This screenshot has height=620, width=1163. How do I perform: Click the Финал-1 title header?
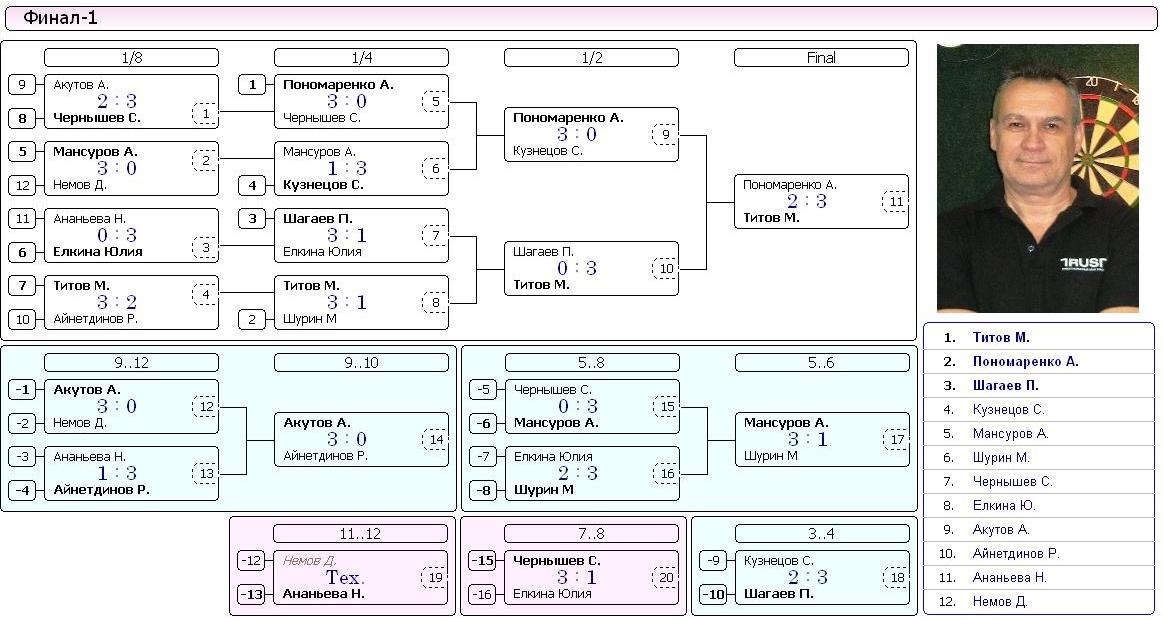coord(581,19)
